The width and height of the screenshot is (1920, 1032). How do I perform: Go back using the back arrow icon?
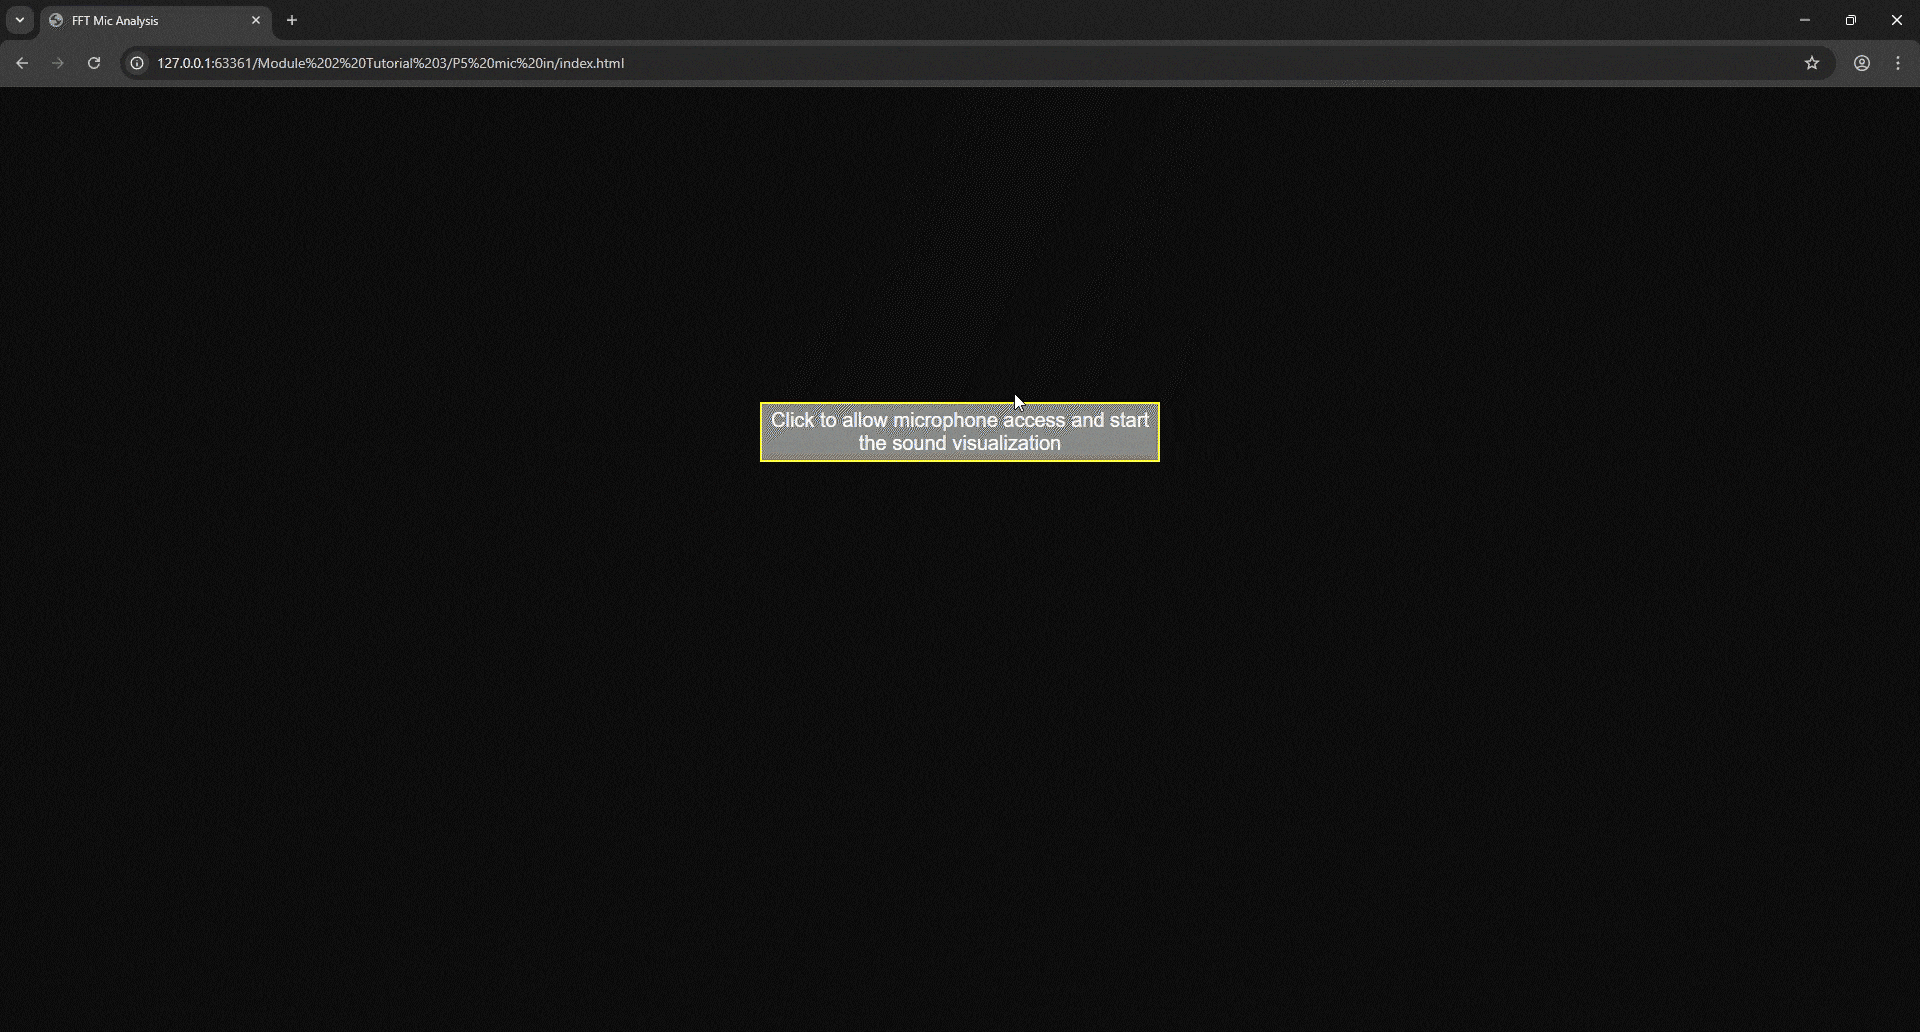point(22,62)
